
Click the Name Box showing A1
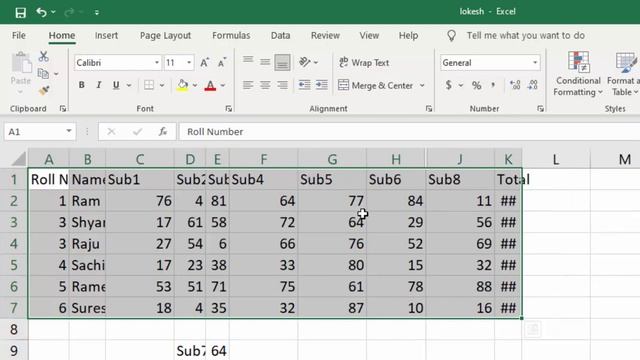(x=40, y=131)
